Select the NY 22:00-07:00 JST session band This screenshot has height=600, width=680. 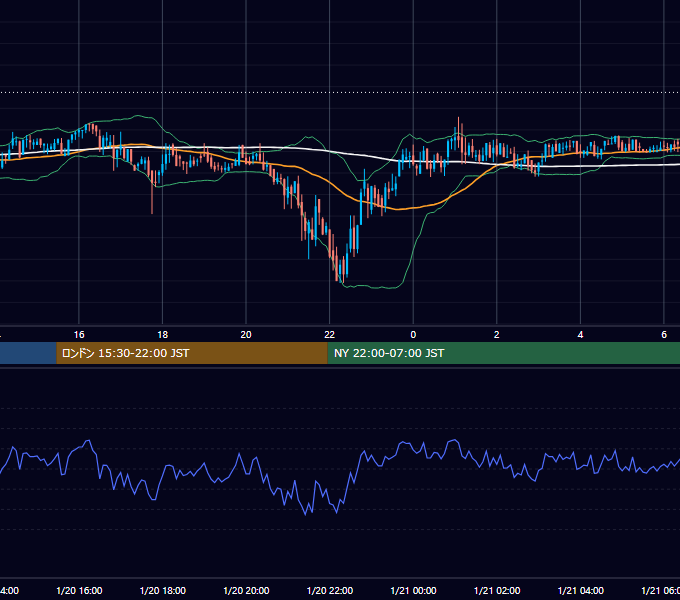click(x=503, y=353)
